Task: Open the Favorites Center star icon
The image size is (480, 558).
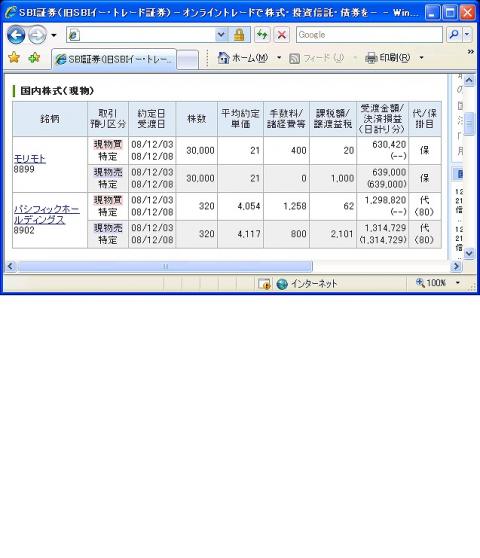Action: coord(14,57)
